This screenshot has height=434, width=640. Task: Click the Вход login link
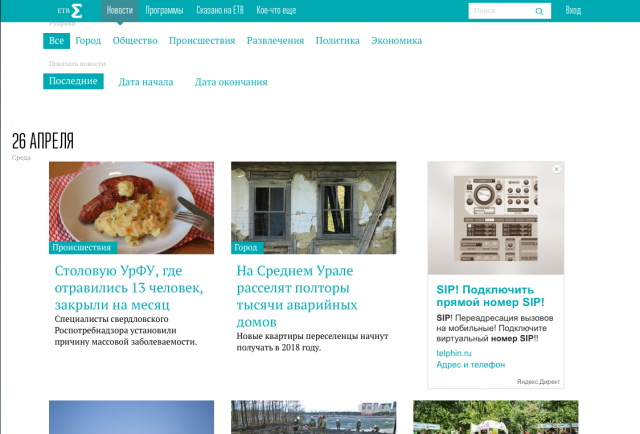coord(573,11)
